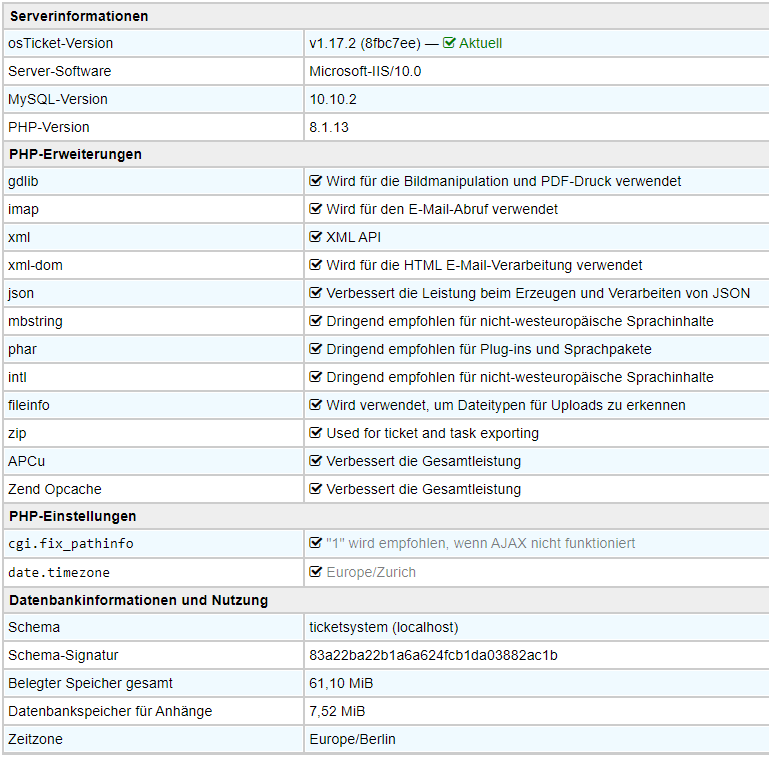This screenshot has width=769, height=761.
Task: Click the check icon in gdlib row
Action: (x=316, y=181)
